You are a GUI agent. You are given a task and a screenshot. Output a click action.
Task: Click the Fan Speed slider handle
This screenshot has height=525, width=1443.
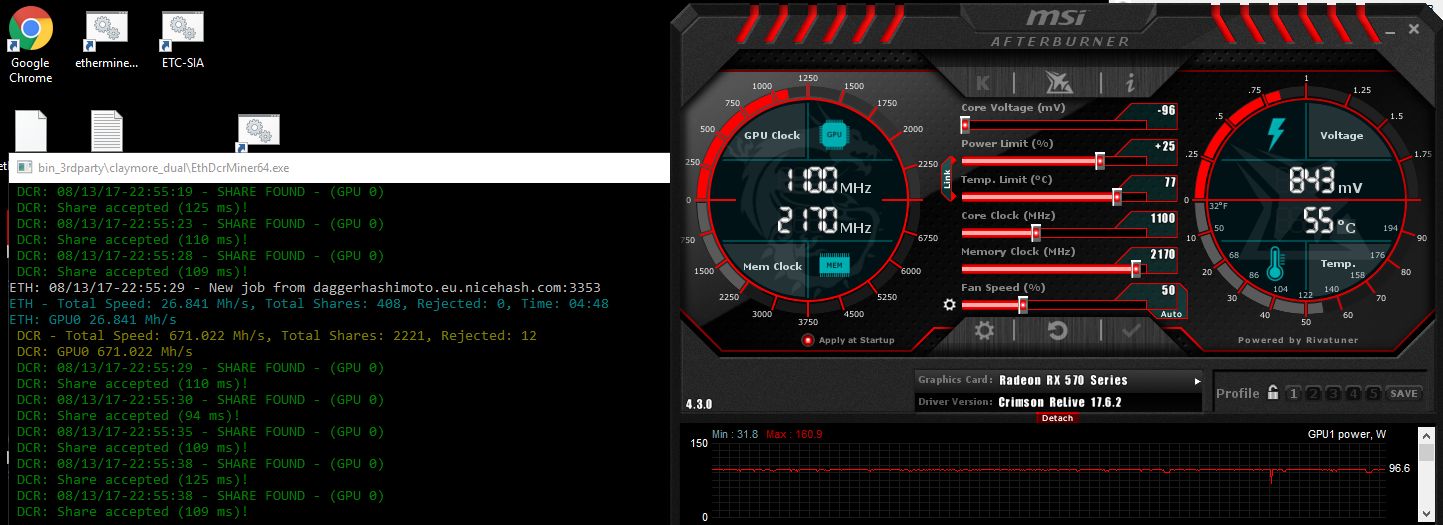coord(1023,304)
